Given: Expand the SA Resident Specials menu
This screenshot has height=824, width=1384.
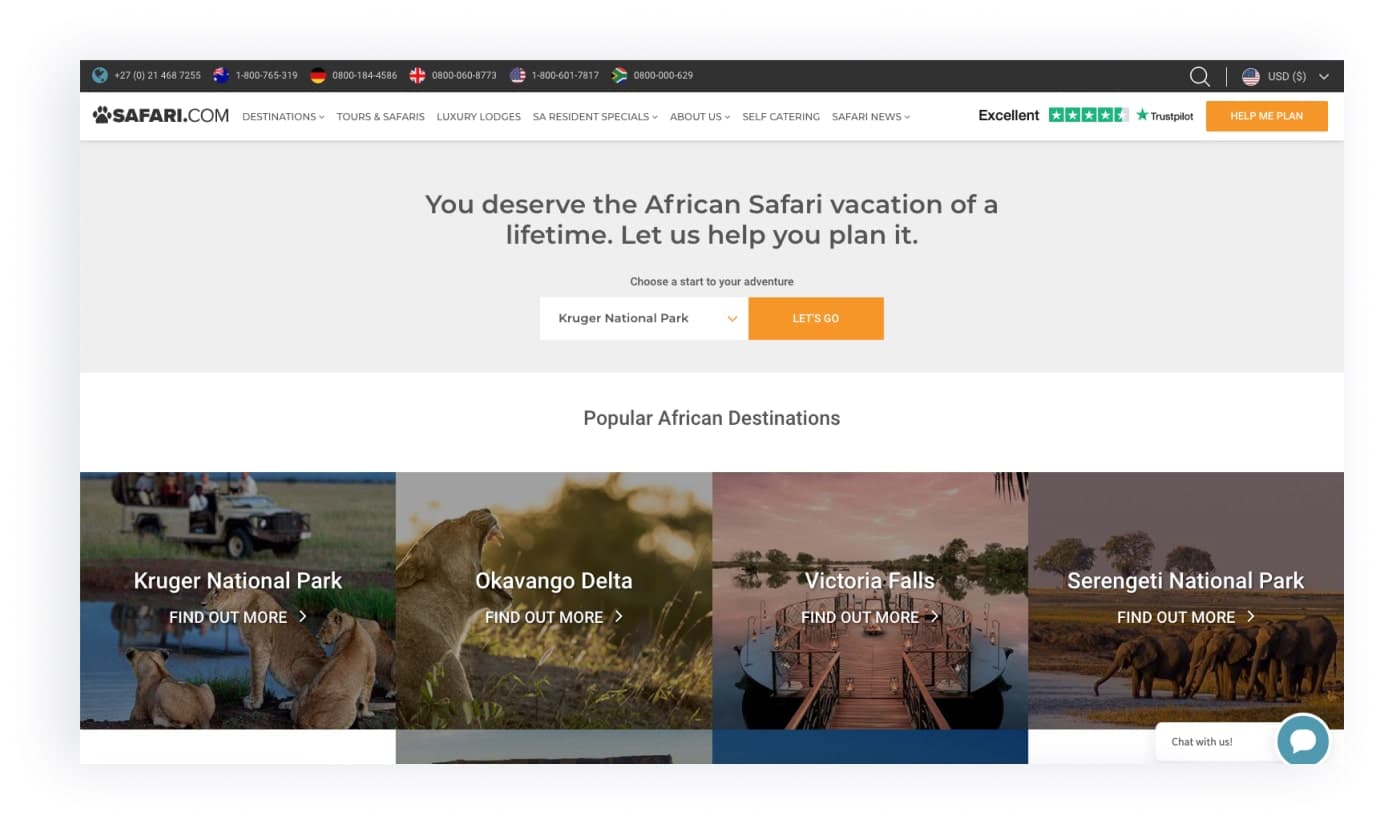Looking at the screenshot, I should click(595, 117).
